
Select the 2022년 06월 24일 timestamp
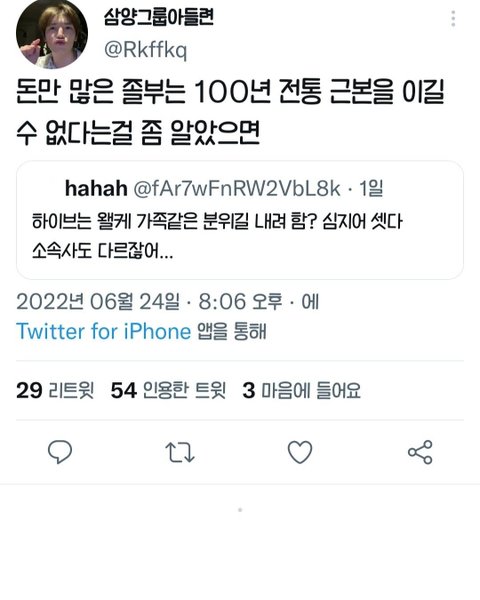pos(98,302)
